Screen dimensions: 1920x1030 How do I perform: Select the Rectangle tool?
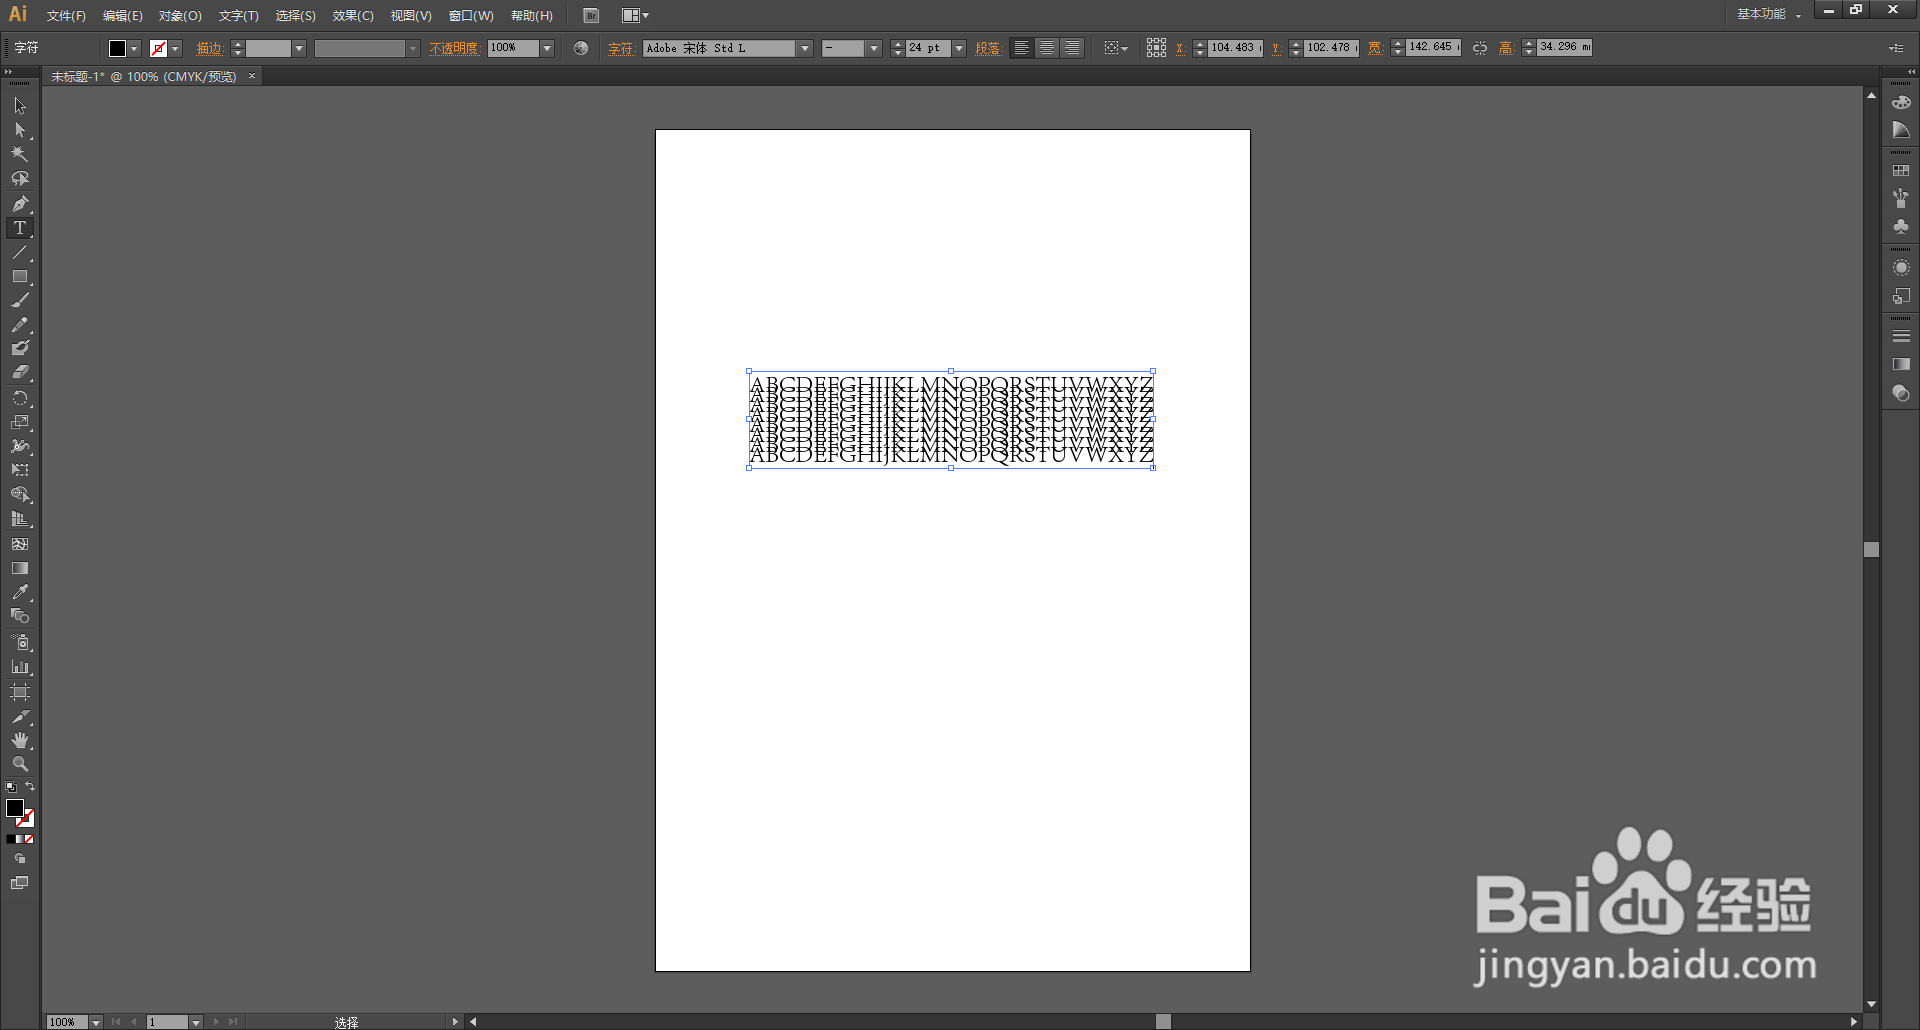20,277
